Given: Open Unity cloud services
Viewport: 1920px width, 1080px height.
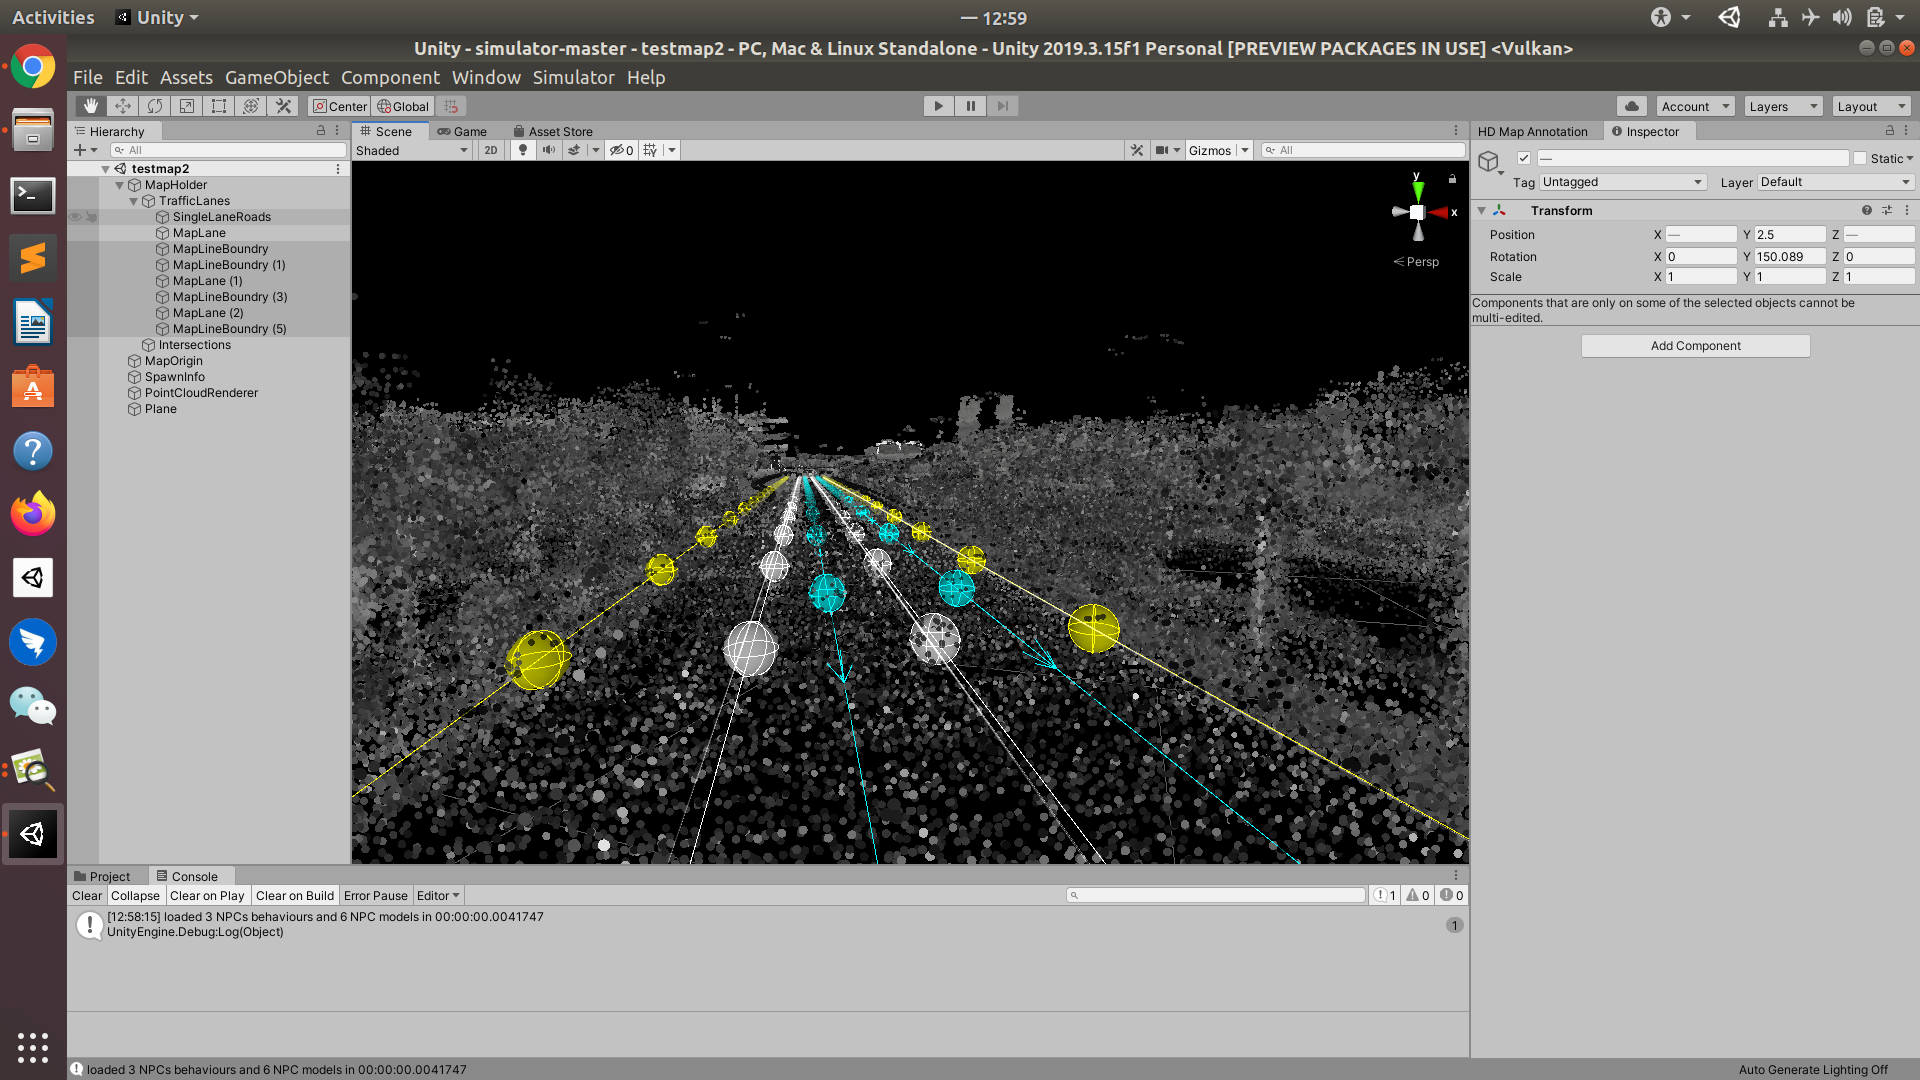Looking at the screenshot, I should pos(1632,106).
